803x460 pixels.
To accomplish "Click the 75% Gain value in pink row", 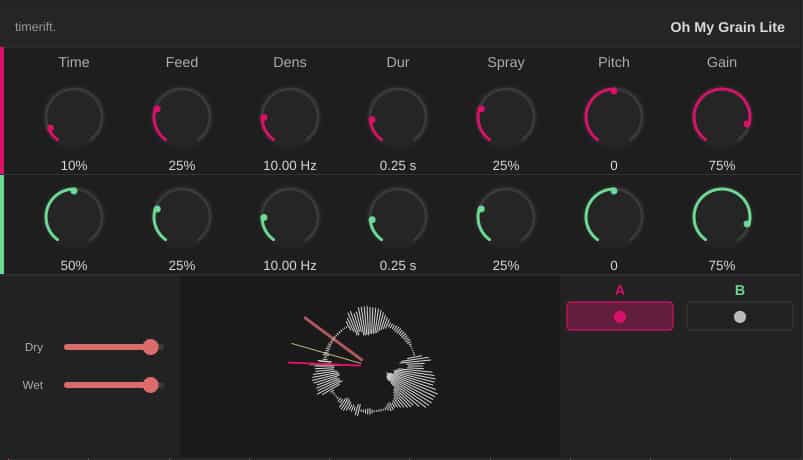I will coord(722,165).
